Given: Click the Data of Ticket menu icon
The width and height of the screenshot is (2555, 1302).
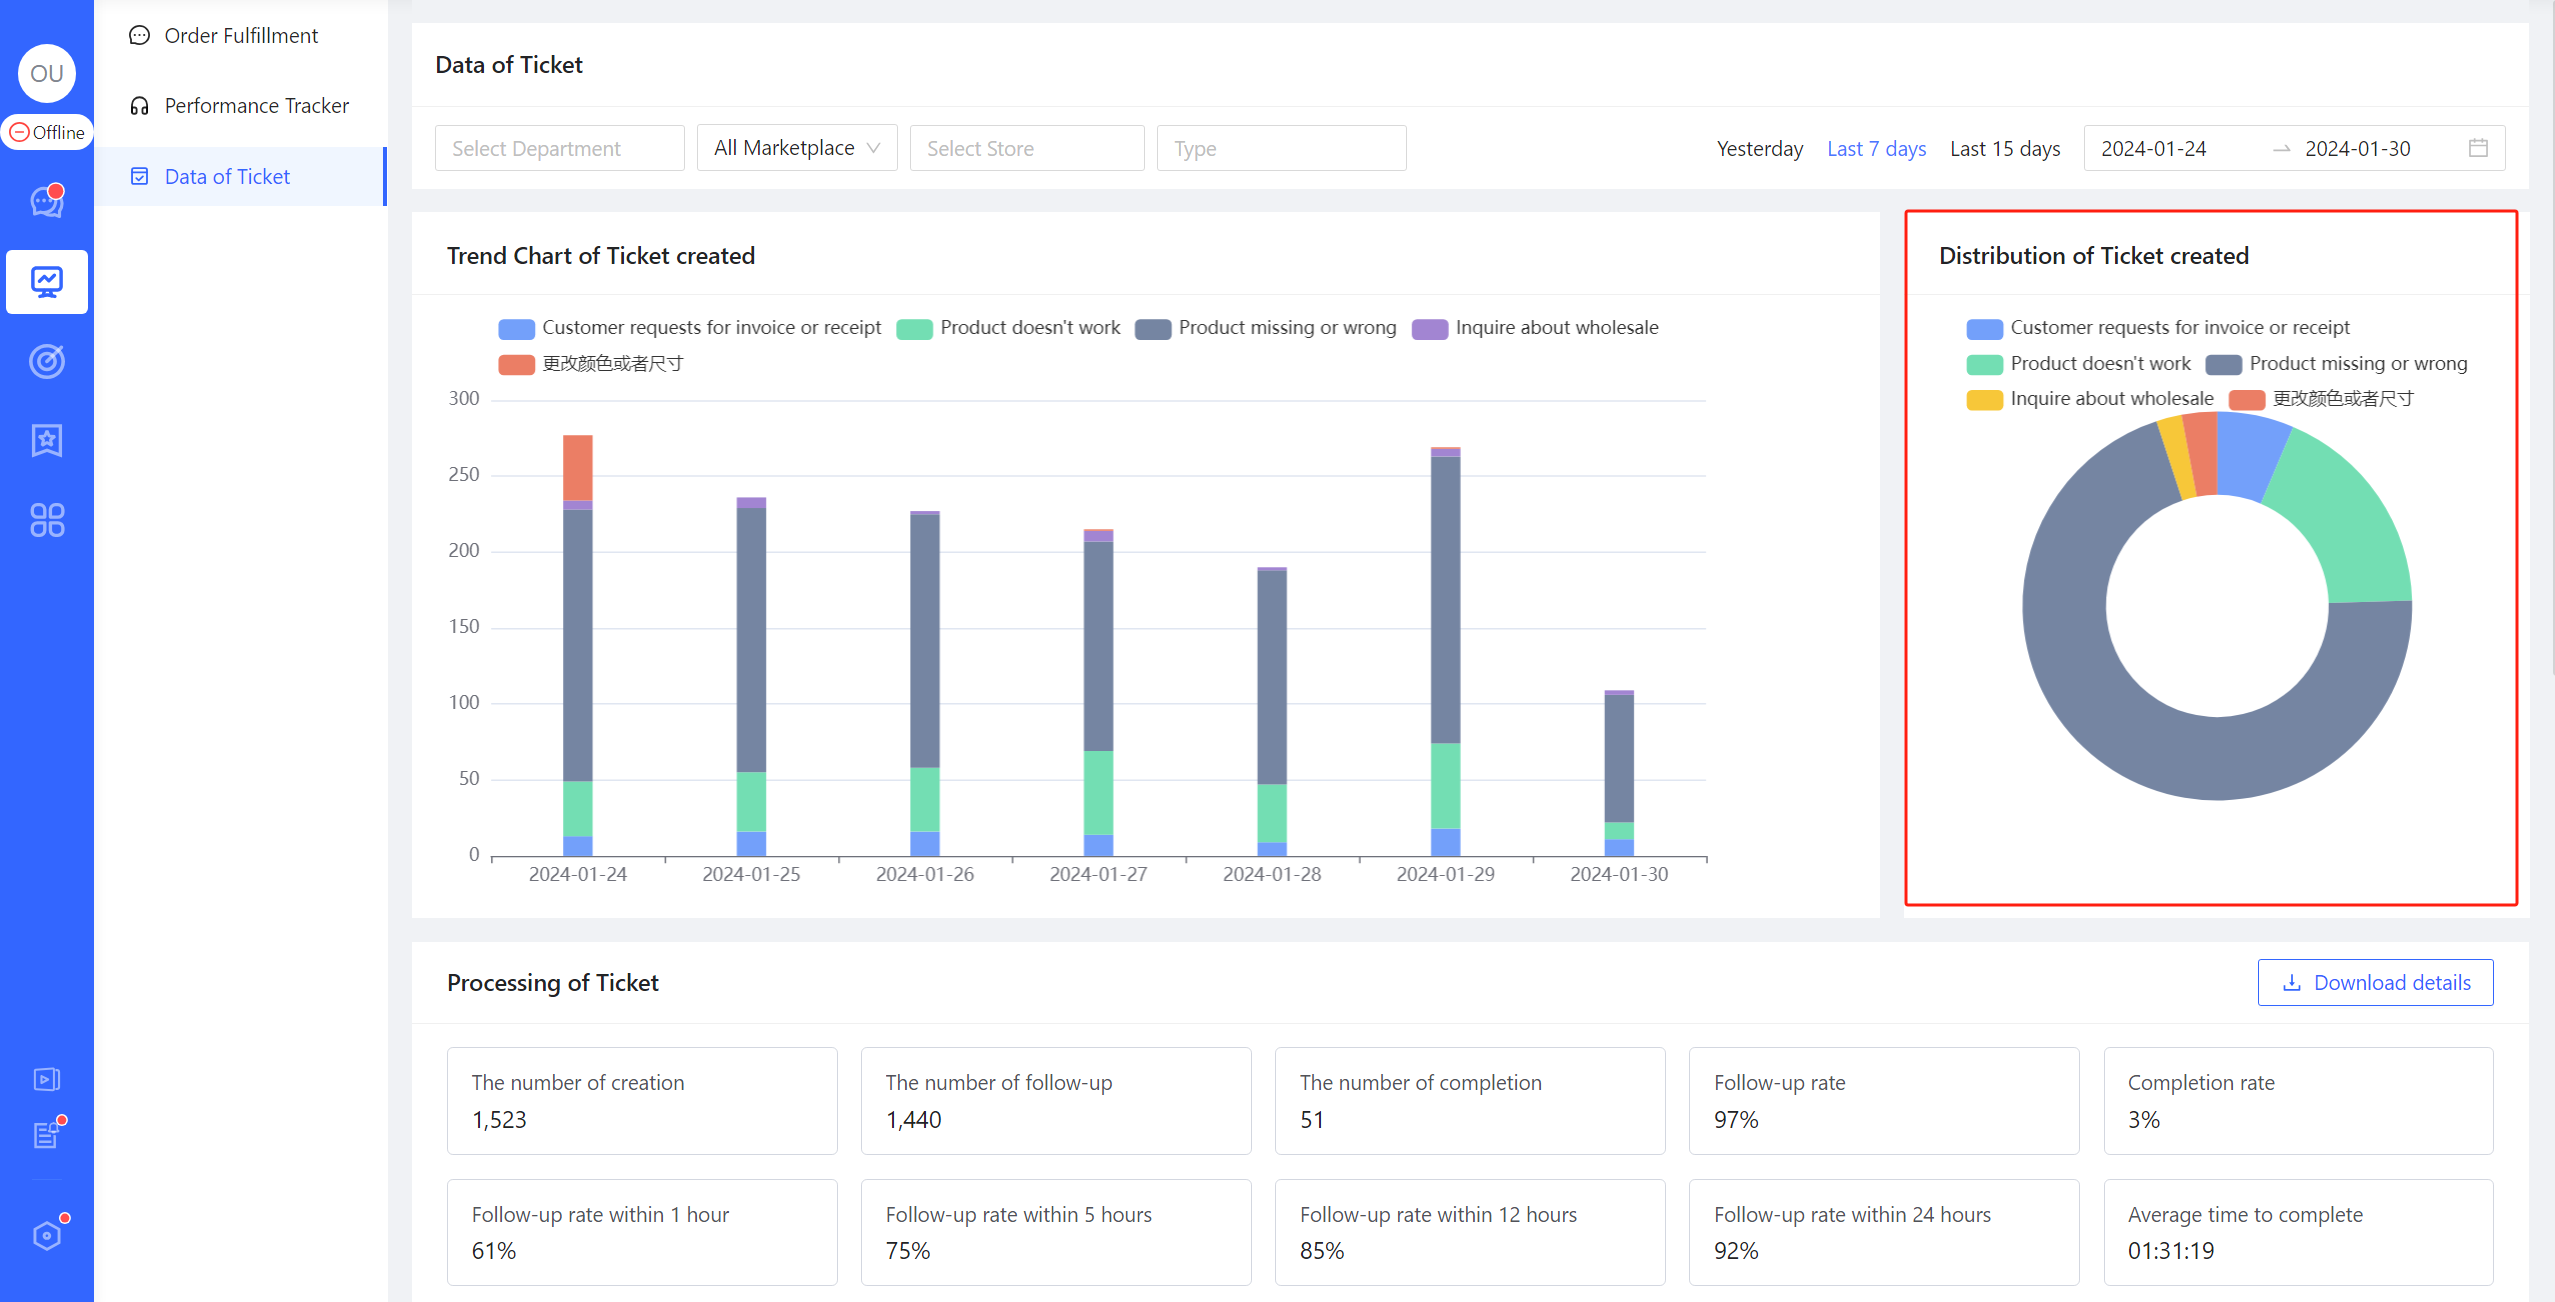Looking at the screenshot, I should (139, 177).
